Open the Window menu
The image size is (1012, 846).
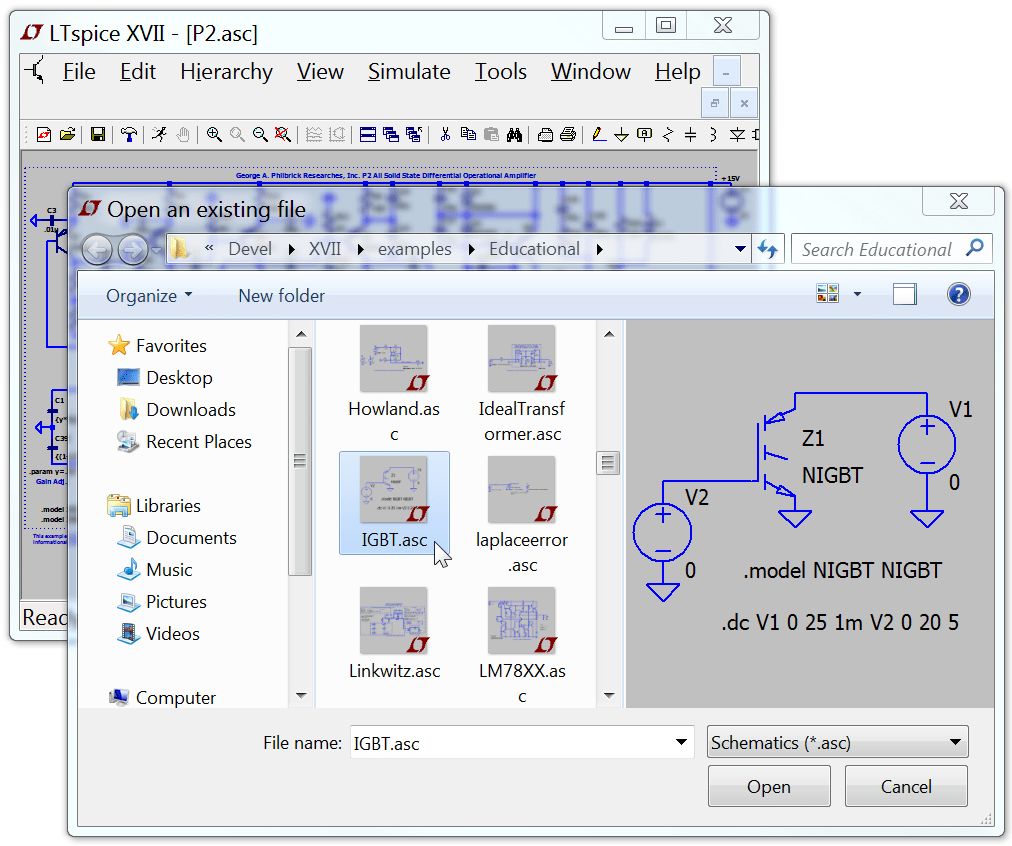pyautogui.click(x=591, y=72)
